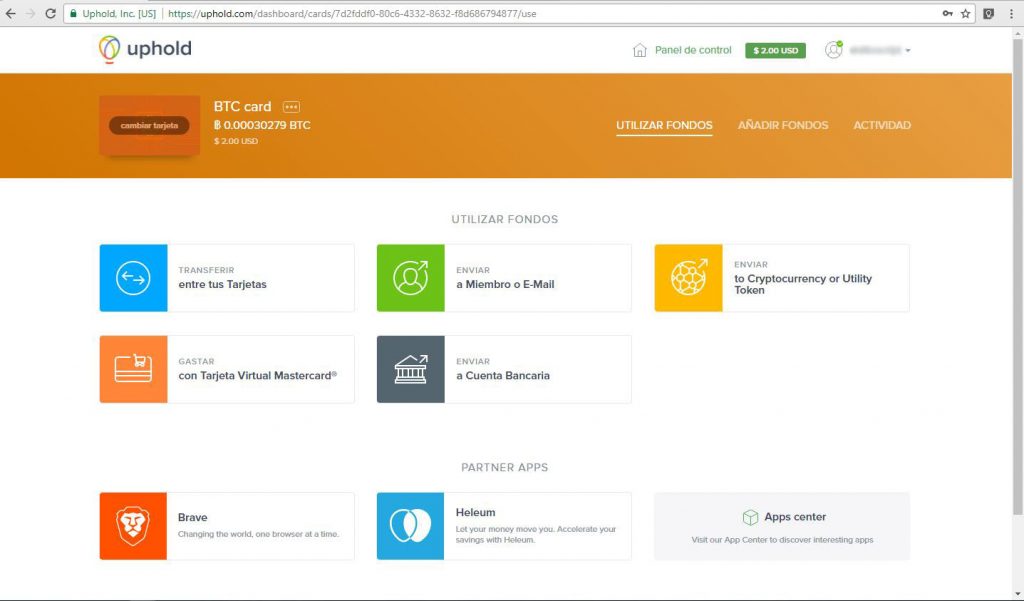Open the Brave partner app text

tap(259, 525)
